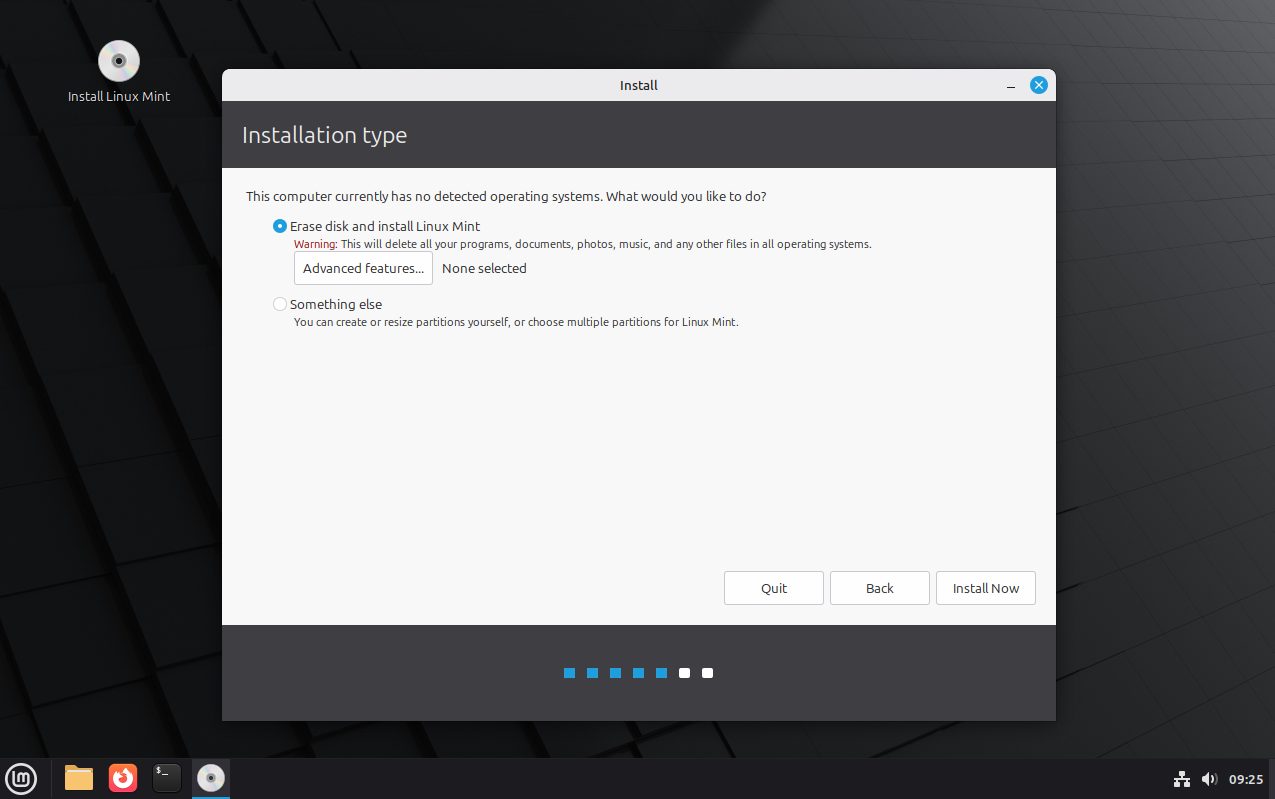
Task: Click Install Now to proceed
Action: (x=985, y=588)
